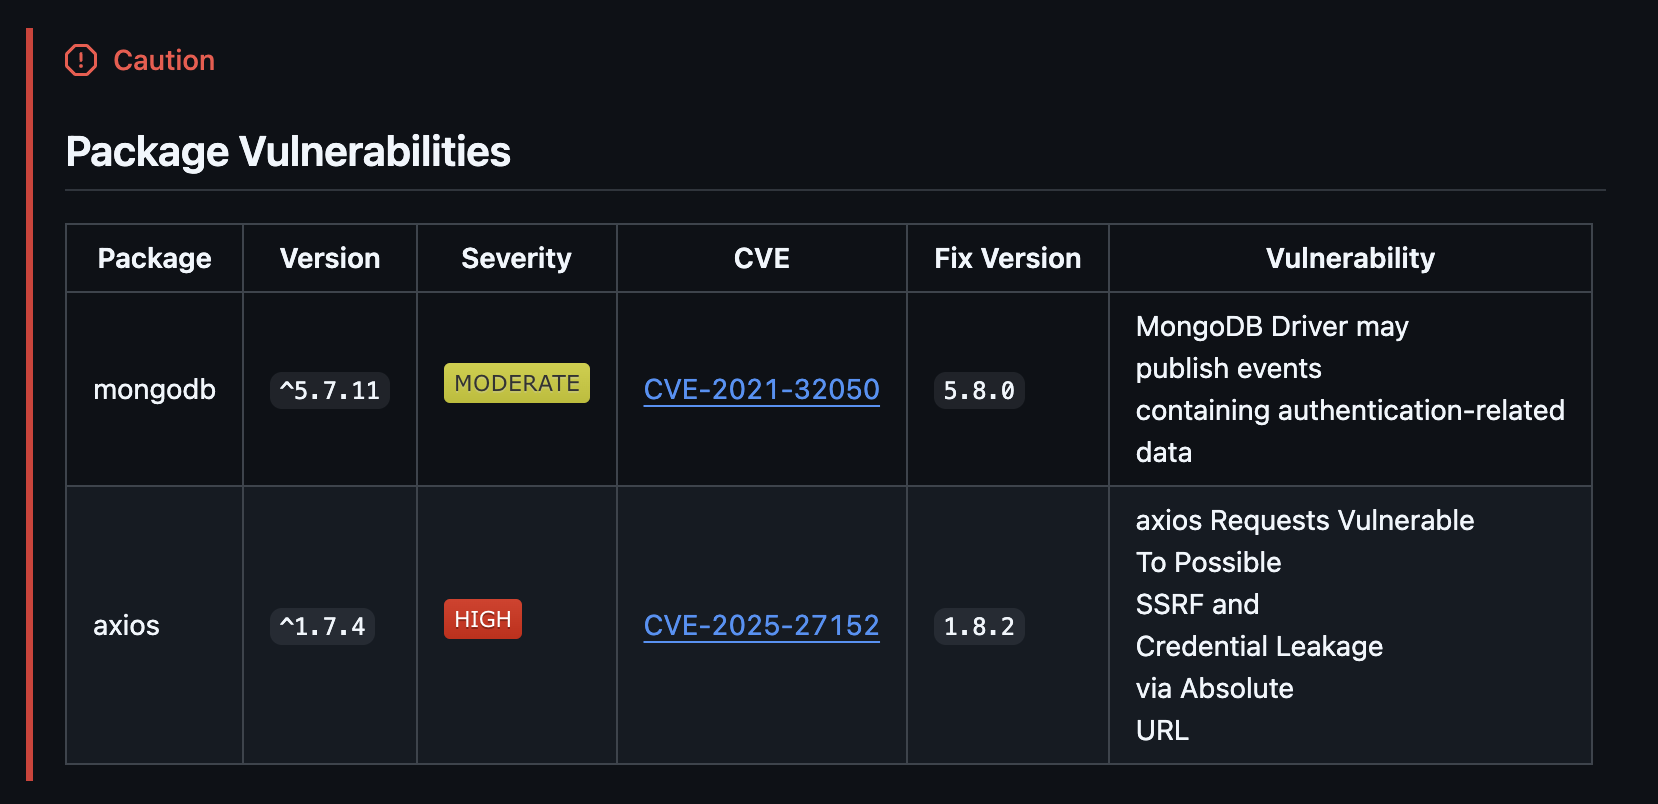Click the MODERATE severity badge
This screenshot has width=1658, height=804.
tap(517, 383)
